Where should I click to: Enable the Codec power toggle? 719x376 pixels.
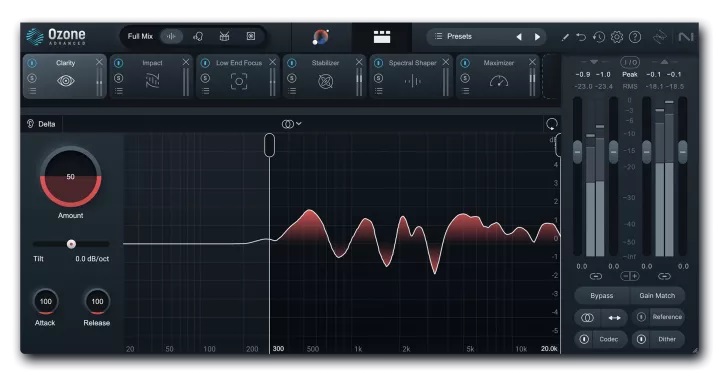pyautogui.click(x=584, y=339)
